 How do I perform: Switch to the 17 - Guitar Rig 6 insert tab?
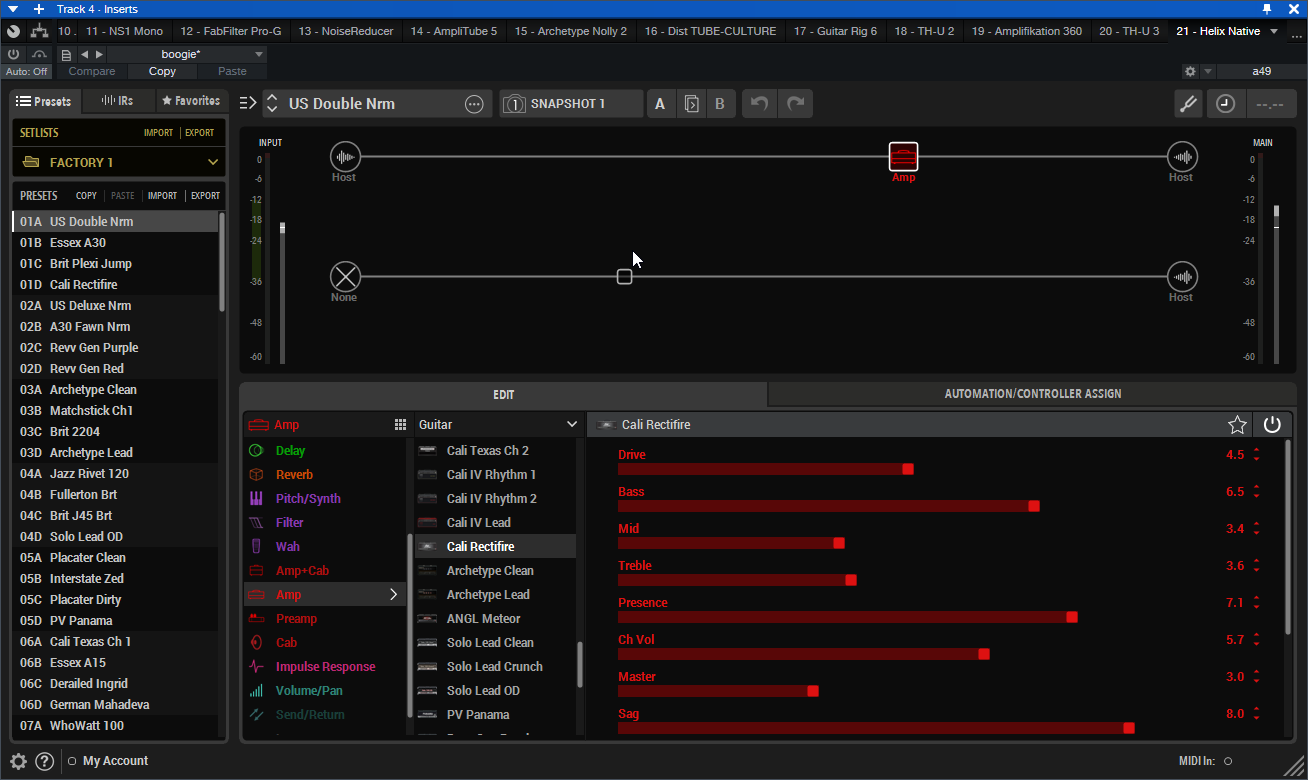pos(835,31)
